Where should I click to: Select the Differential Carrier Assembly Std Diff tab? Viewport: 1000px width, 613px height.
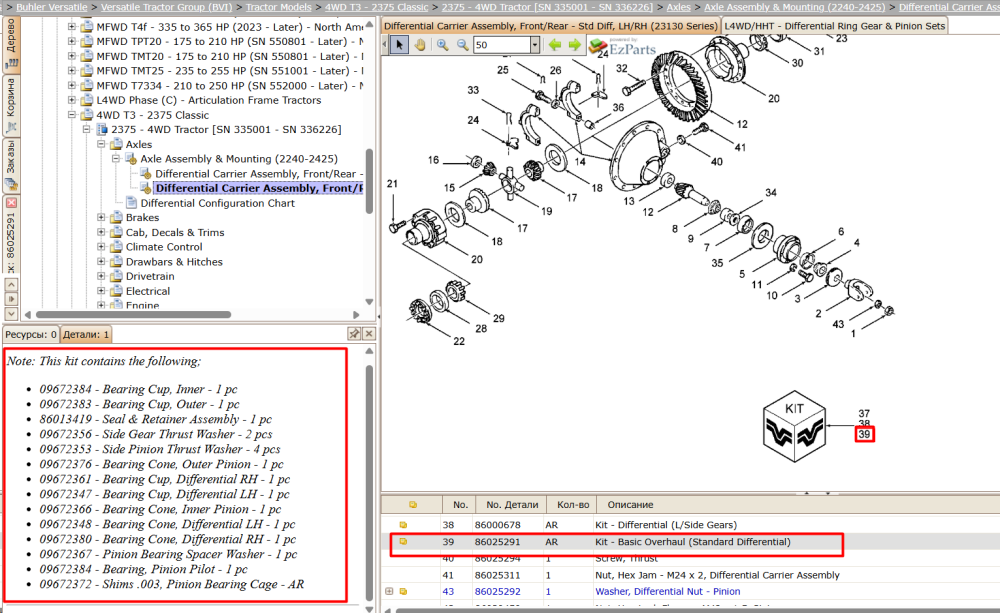pos(551,26)
